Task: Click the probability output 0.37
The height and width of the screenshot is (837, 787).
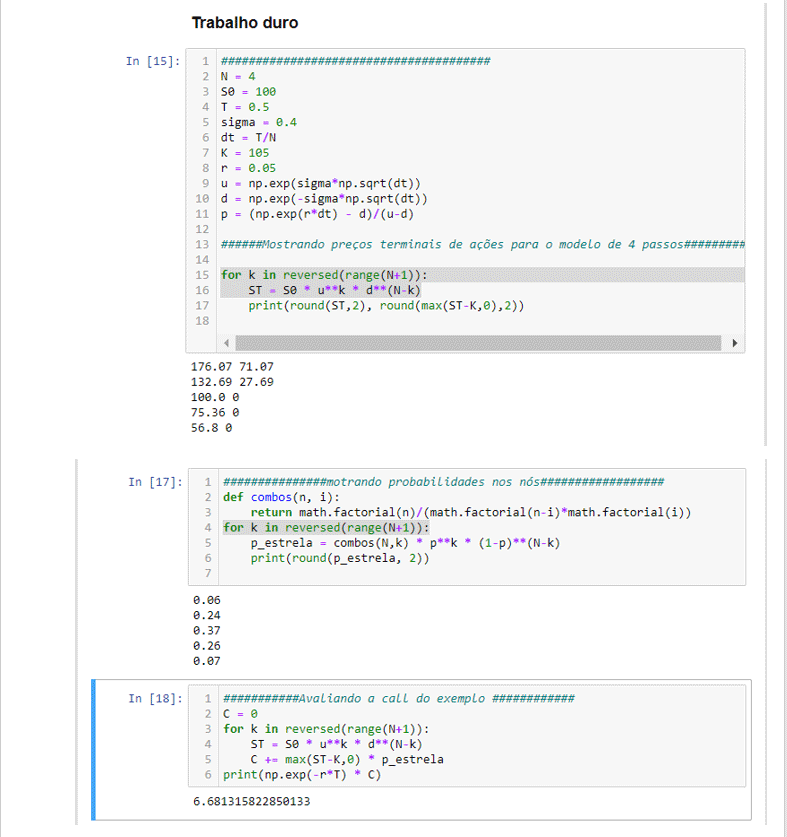Action: pyautogui.click(x=206, y=630)
